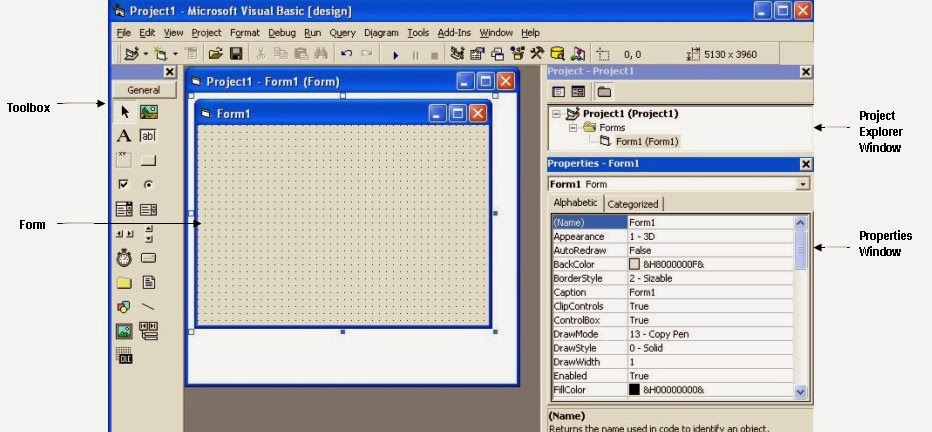
Task: Open the Add-Ins menu
Action: click(454, 33)
